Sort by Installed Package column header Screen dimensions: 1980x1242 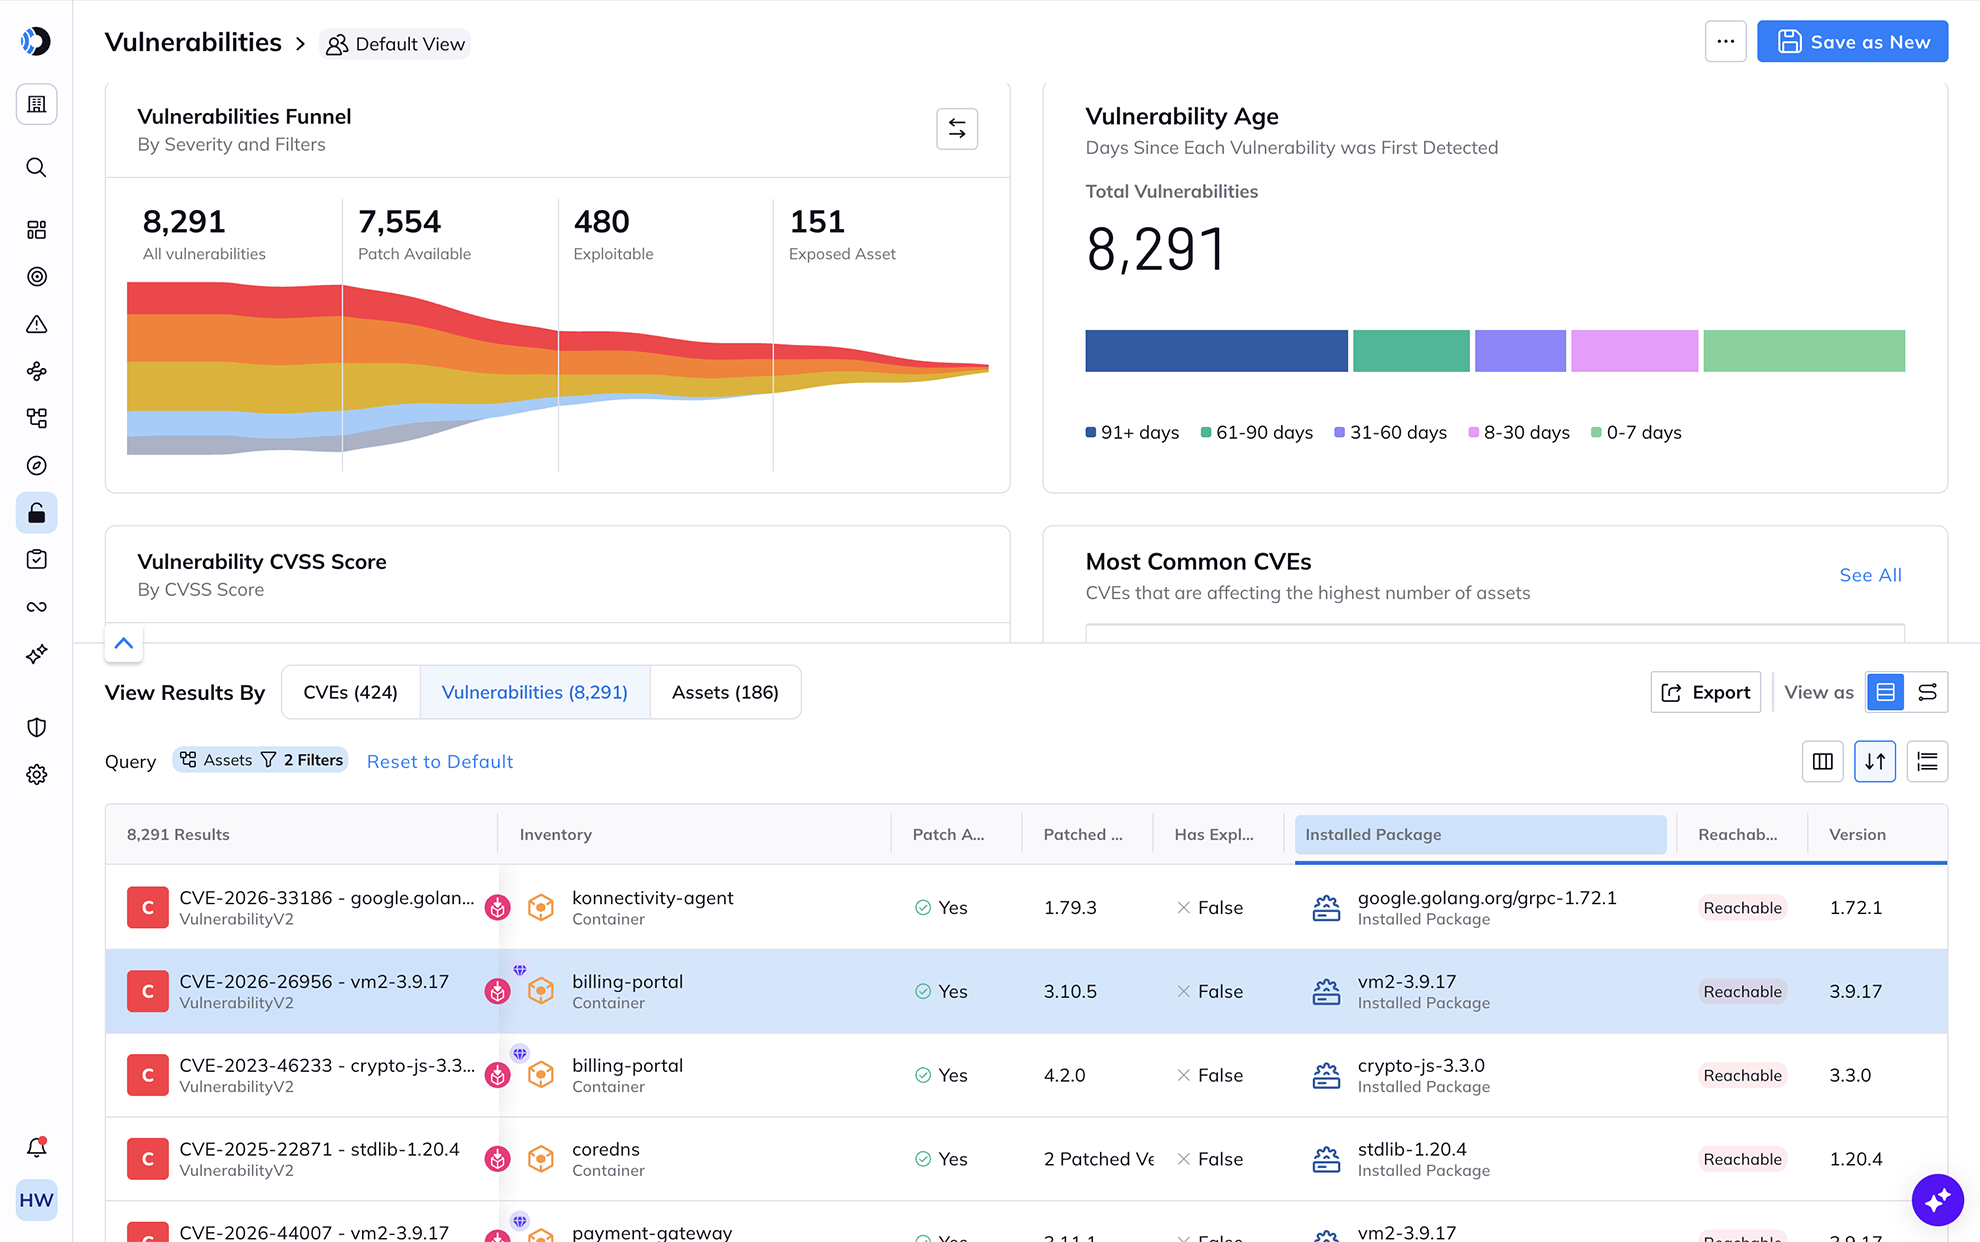pyautogui.click(x=1480, y=834)
